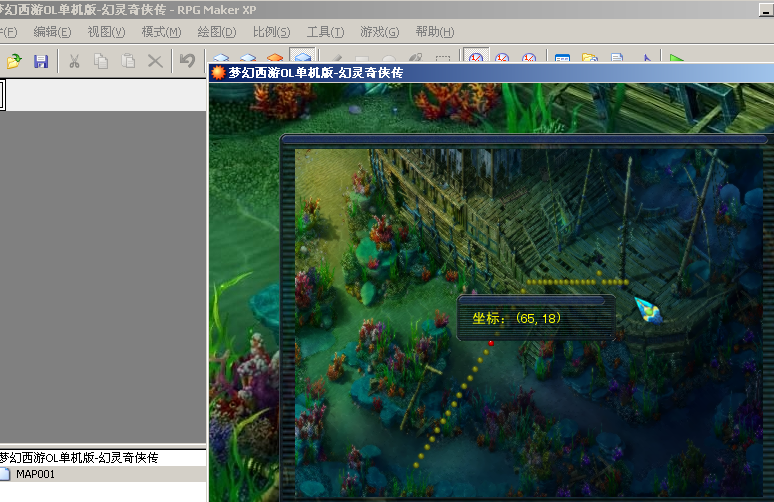Open the 模式(M) menu

(161, 32)
